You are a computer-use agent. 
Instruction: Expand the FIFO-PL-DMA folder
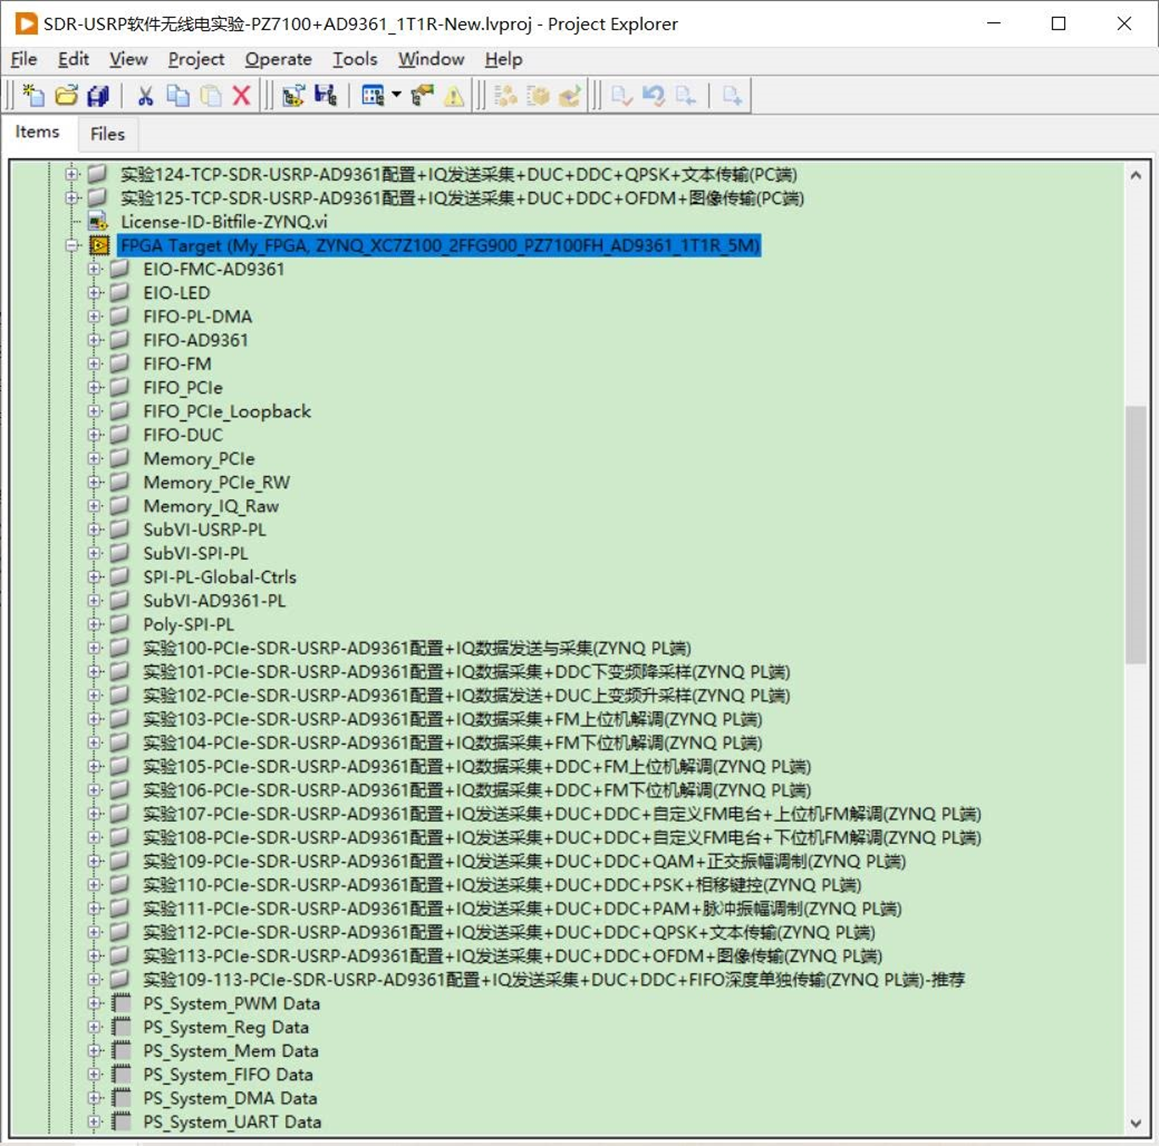(94, 316)
